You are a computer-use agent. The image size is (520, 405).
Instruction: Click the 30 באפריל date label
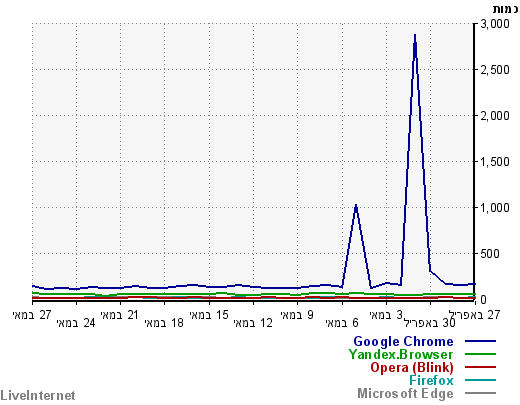430,323
